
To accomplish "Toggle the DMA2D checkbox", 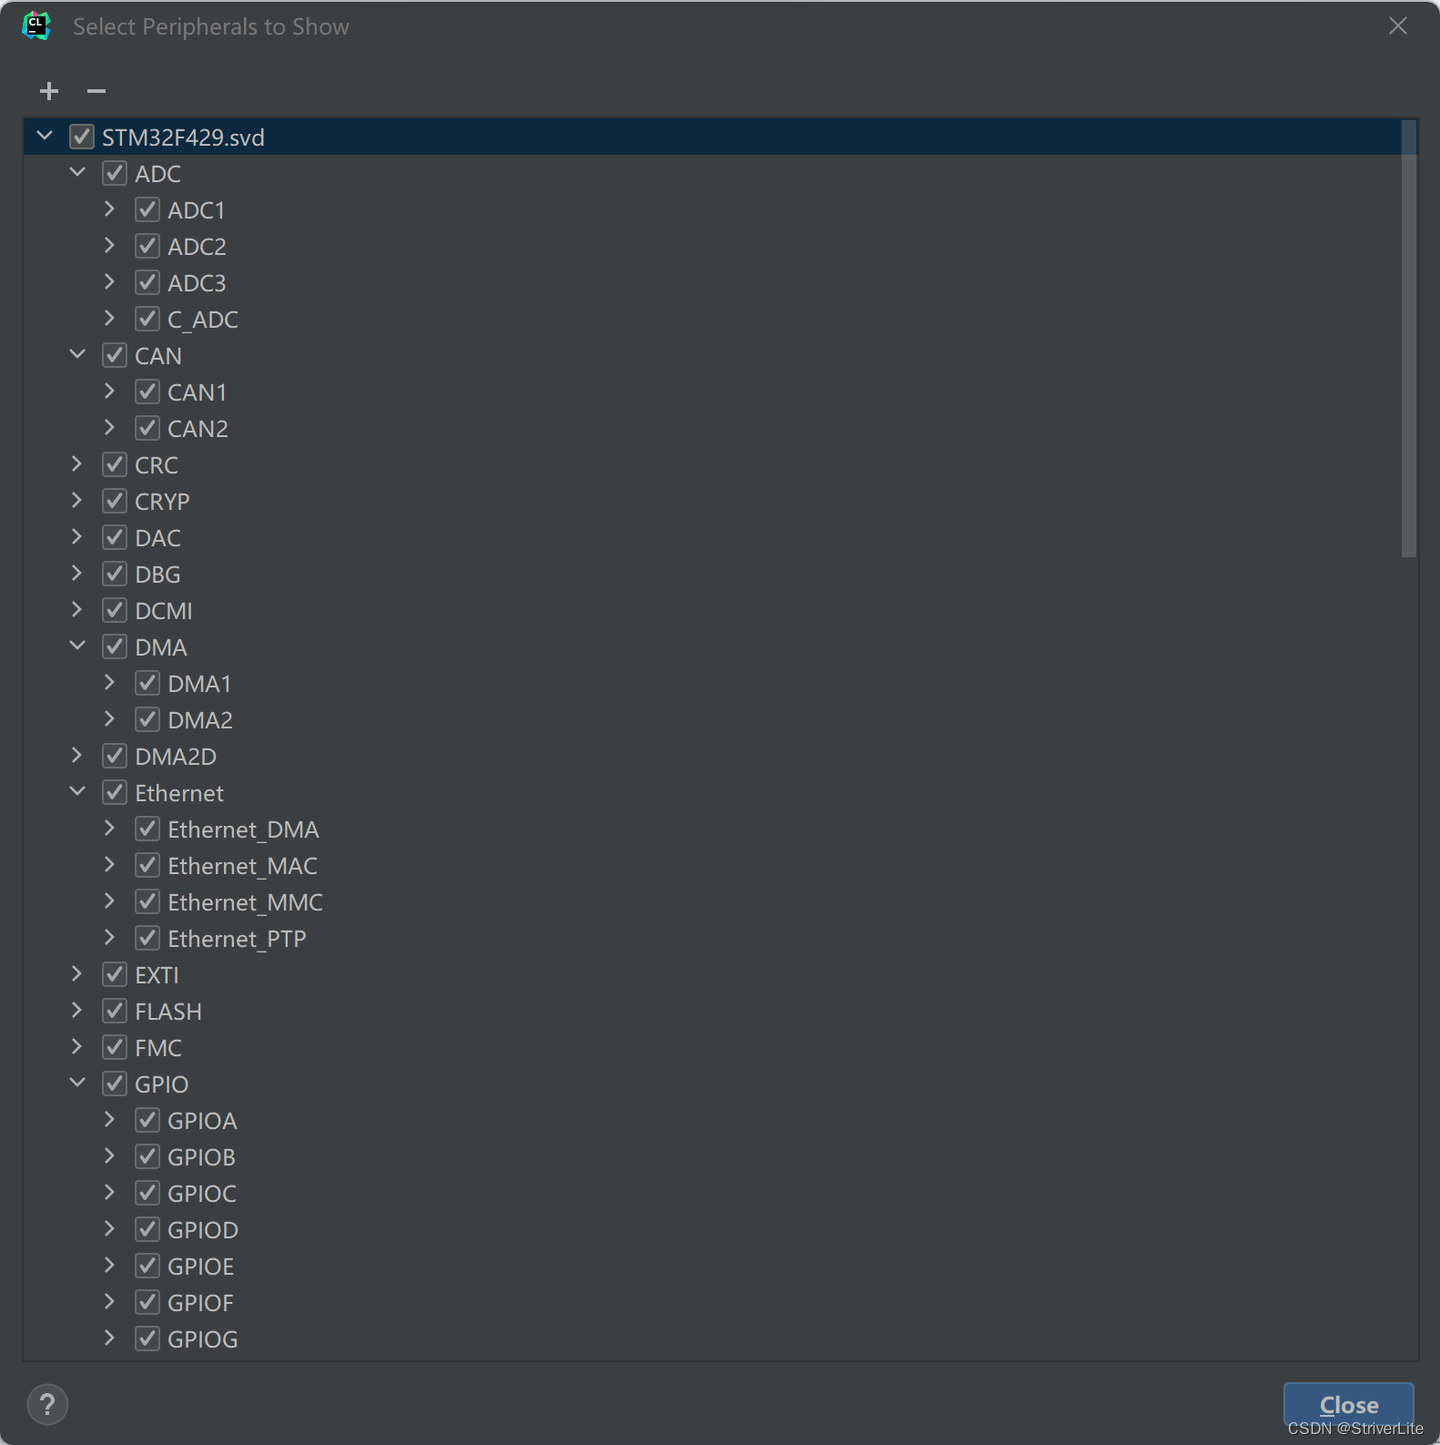I will (x=115, y=756).
